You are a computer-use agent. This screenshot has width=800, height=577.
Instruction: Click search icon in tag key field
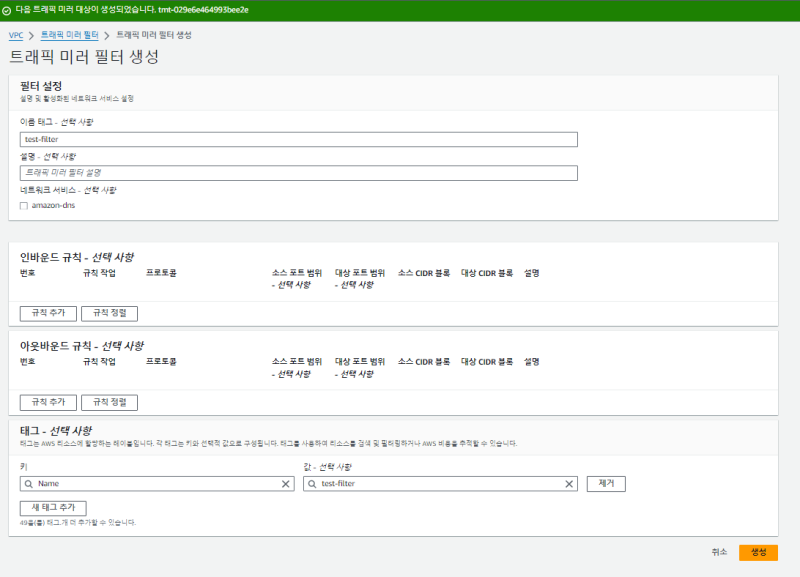(29, 484)
